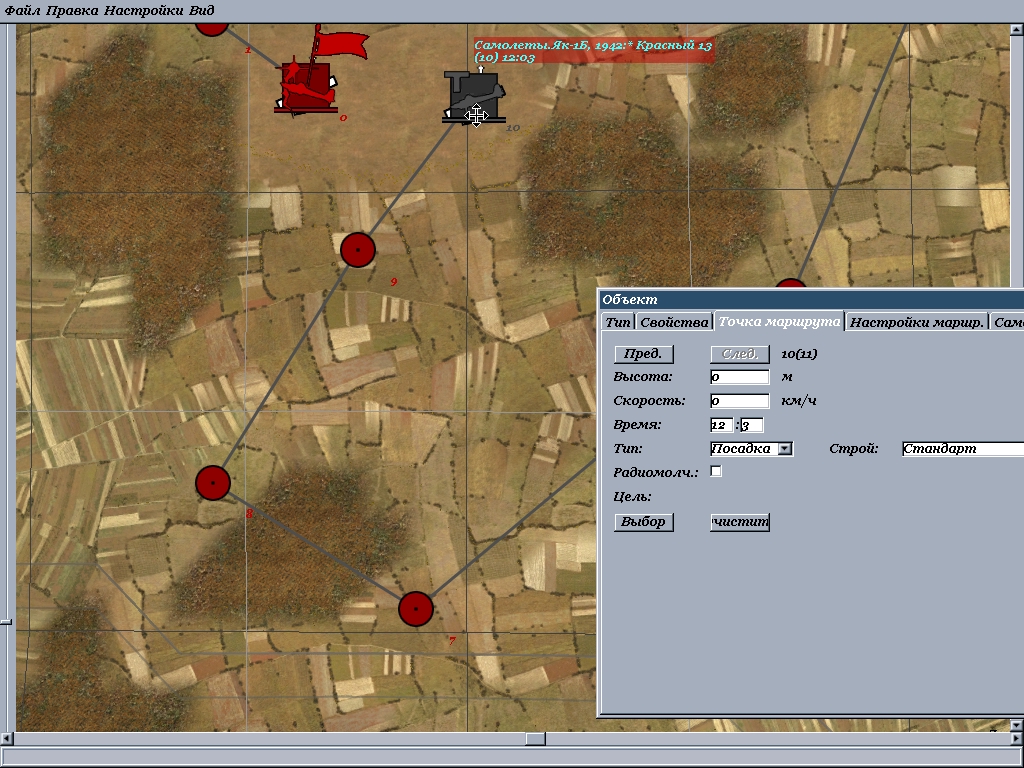Click the Время hours field showing 12
This screenshot has width=1024, height=768.
(722, 425)
